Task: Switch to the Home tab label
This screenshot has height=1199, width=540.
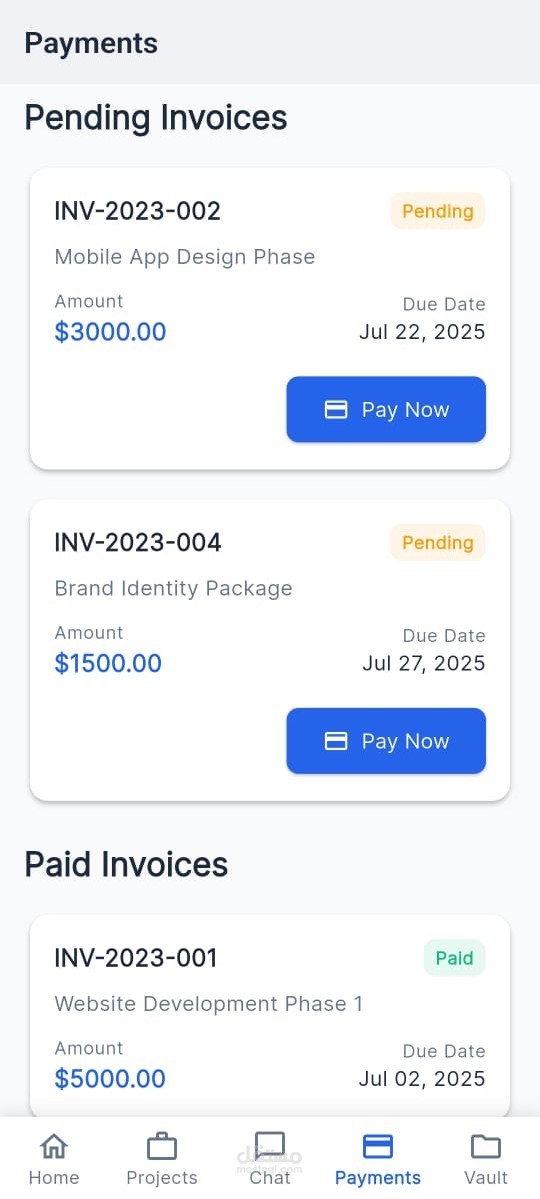Action: (54, 1177)
